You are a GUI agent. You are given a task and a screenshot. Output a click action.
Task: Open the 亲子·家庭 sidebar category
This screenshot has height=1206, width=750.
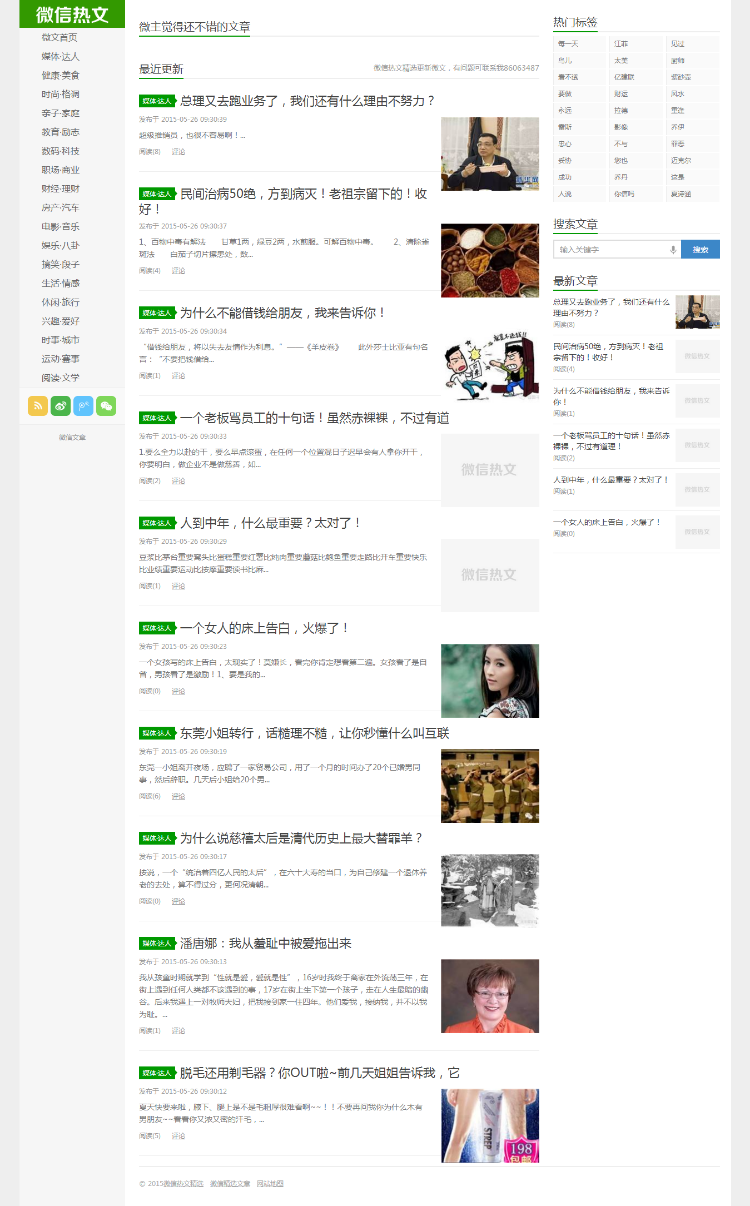[60, 113]
